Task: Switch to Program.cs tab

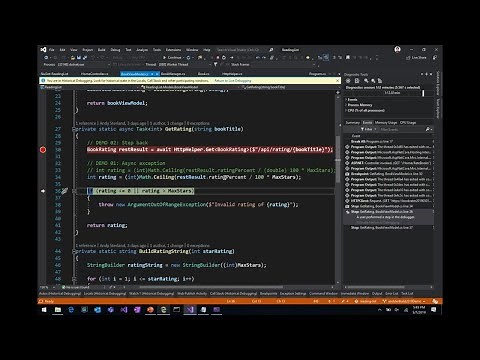Action: (x=317, y=74)
